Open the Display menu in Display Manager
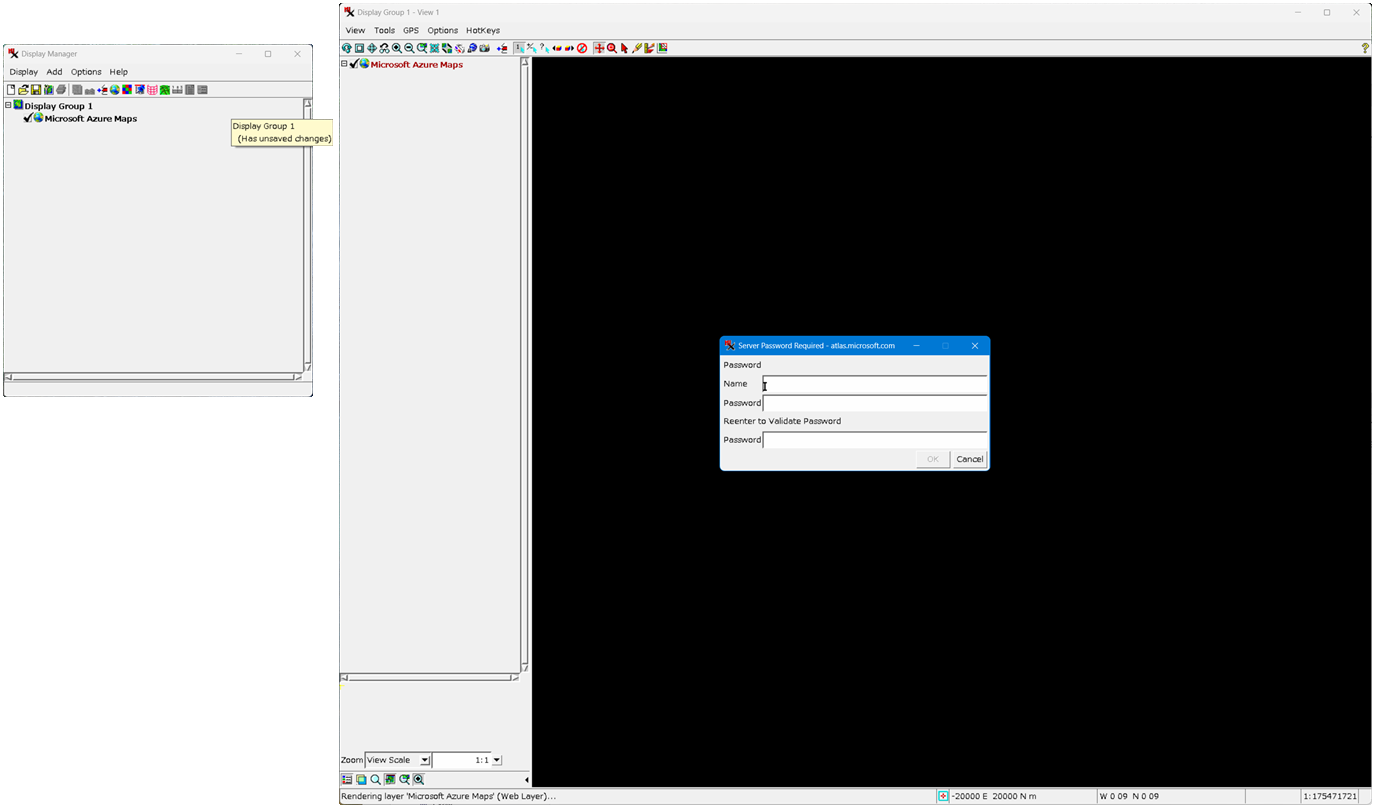 pyautogui.click(x=24, y=72)
